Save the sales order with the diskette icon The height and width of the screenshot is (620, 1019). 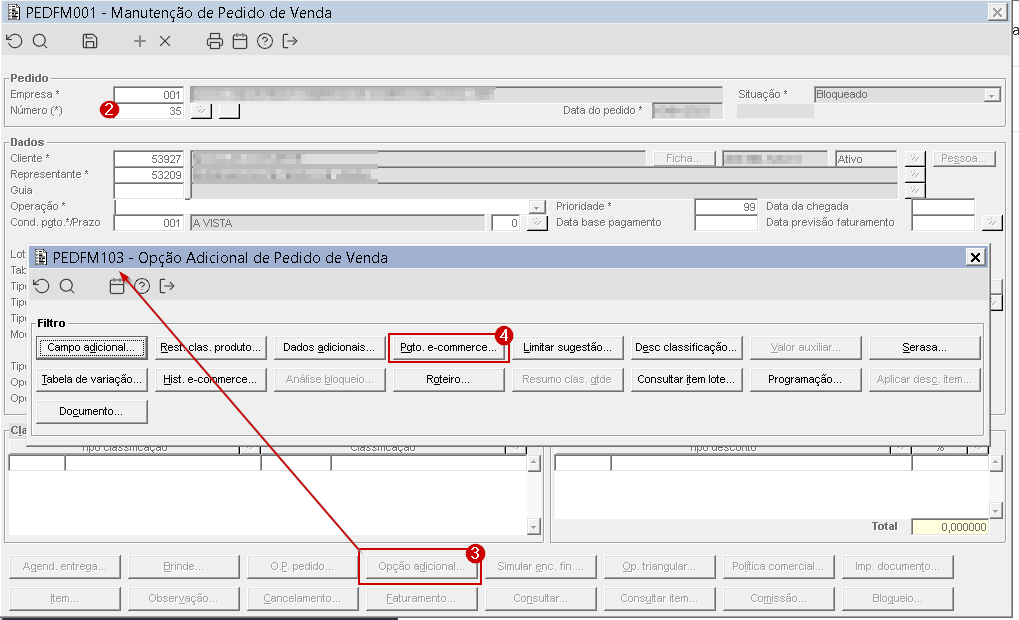click(x=90, y=42)
